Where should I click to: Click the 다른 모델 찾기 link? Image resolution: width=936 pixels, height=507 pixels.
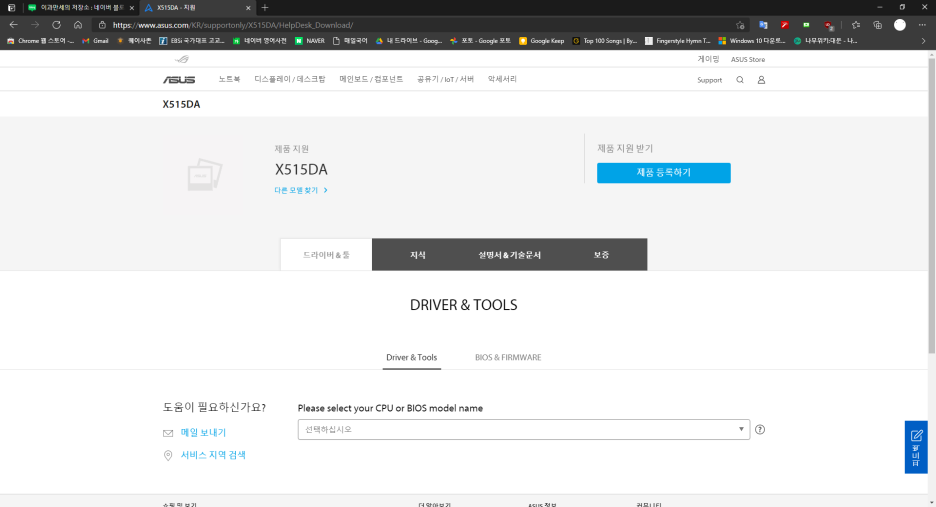pyautogui.click(x=301, y=190)
